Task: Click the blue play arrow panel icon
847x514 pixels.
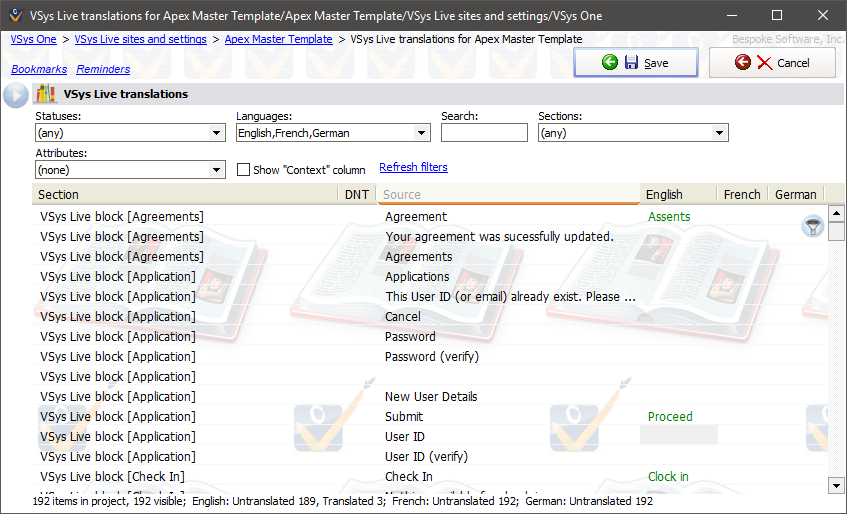Action: 15,95
